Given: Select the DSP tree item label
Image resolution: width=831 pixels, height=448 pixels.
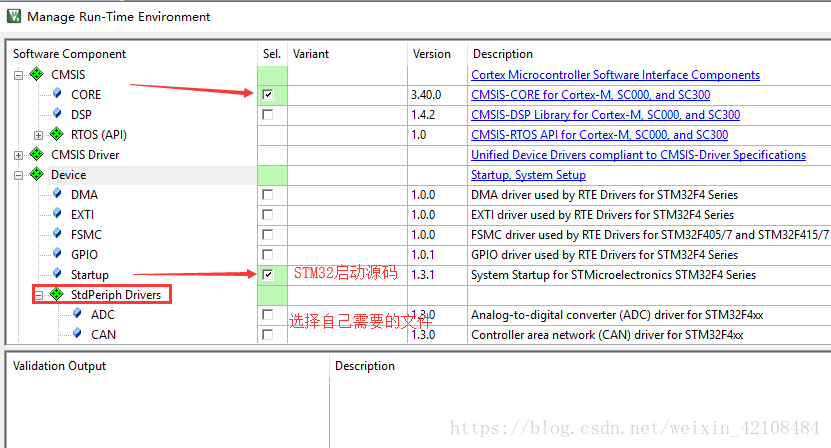Looking at the screenshot, I should coord(81,115).
